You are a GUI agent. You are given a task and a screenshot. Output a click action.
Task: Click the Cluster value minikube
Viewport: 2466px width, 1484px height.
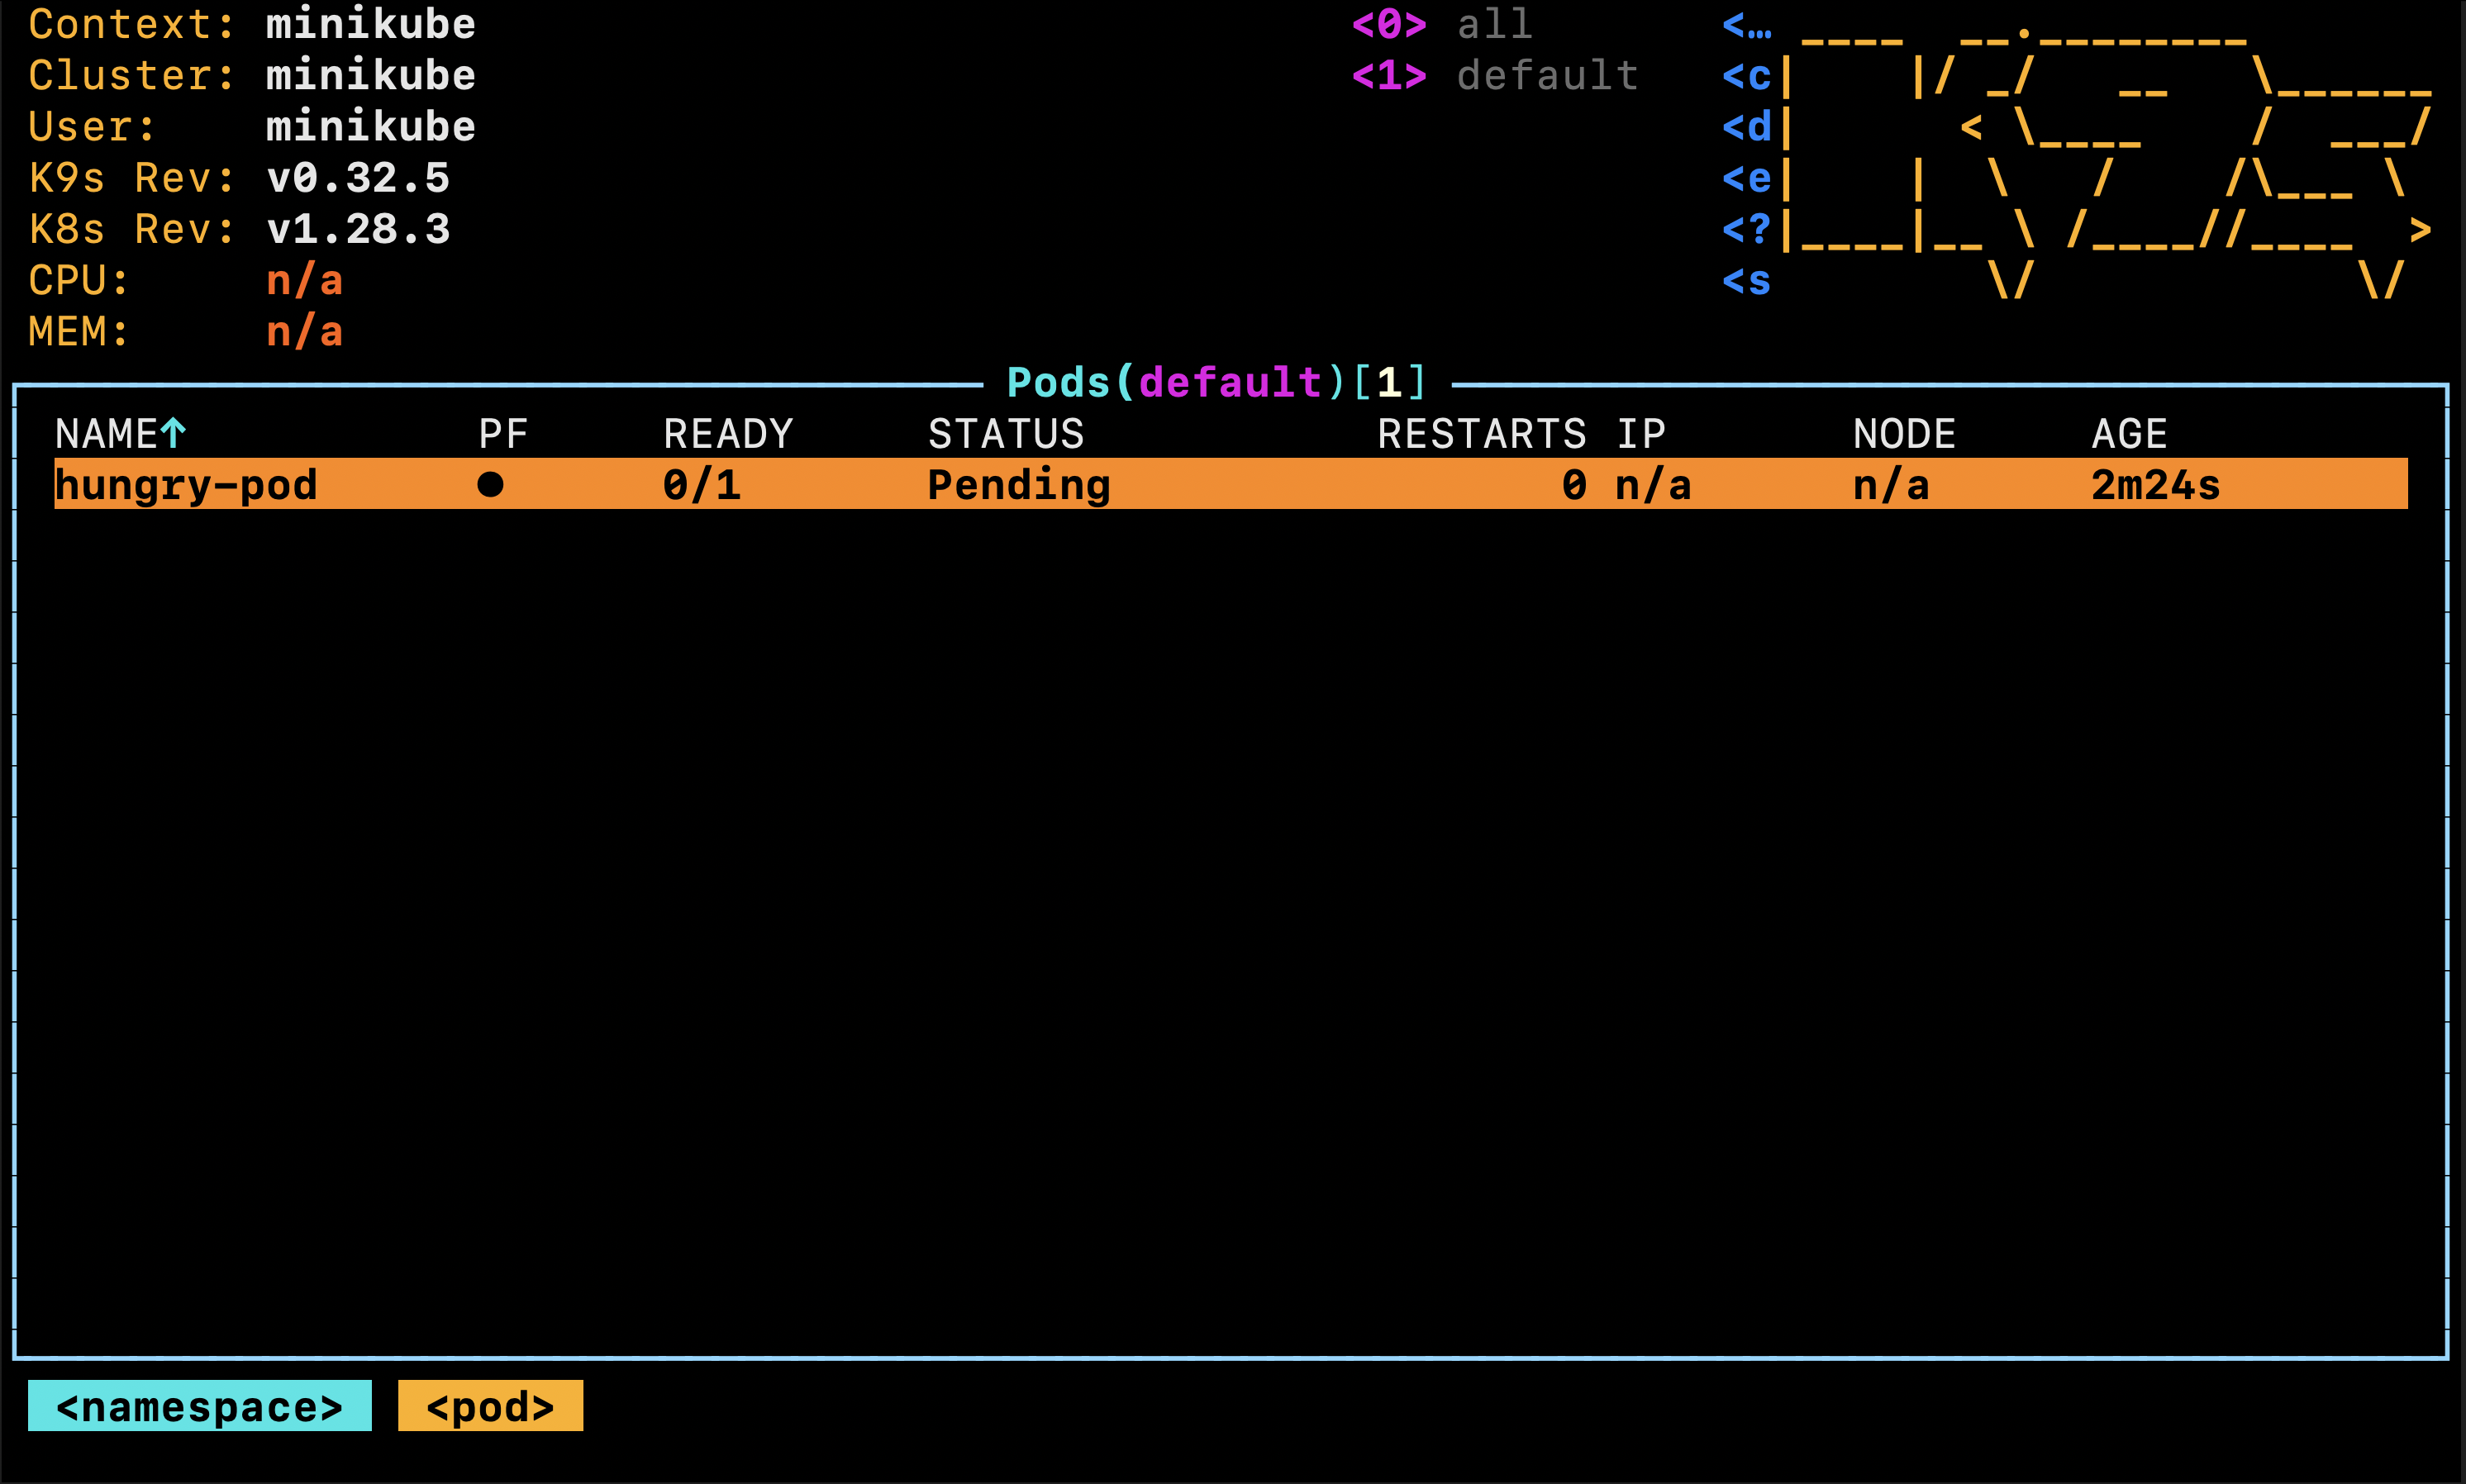tap(370, 75)
